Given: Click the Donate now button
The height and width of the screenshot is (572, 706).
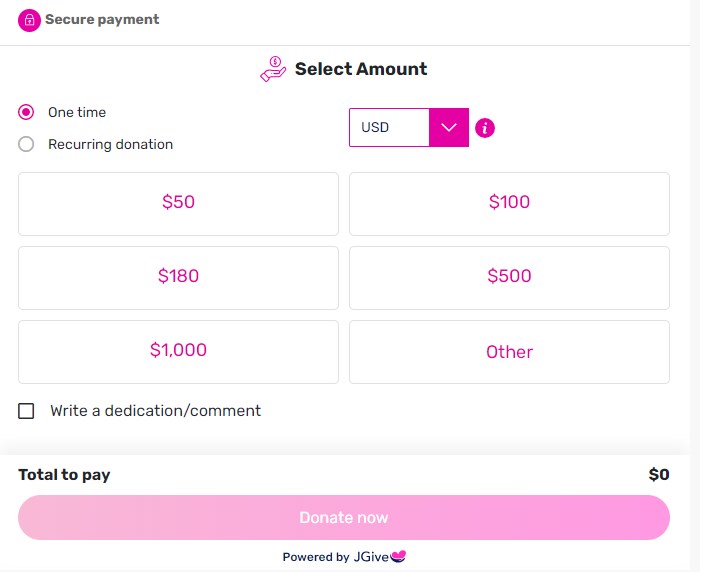Looking at the screenshot, I should click(344, 518).
